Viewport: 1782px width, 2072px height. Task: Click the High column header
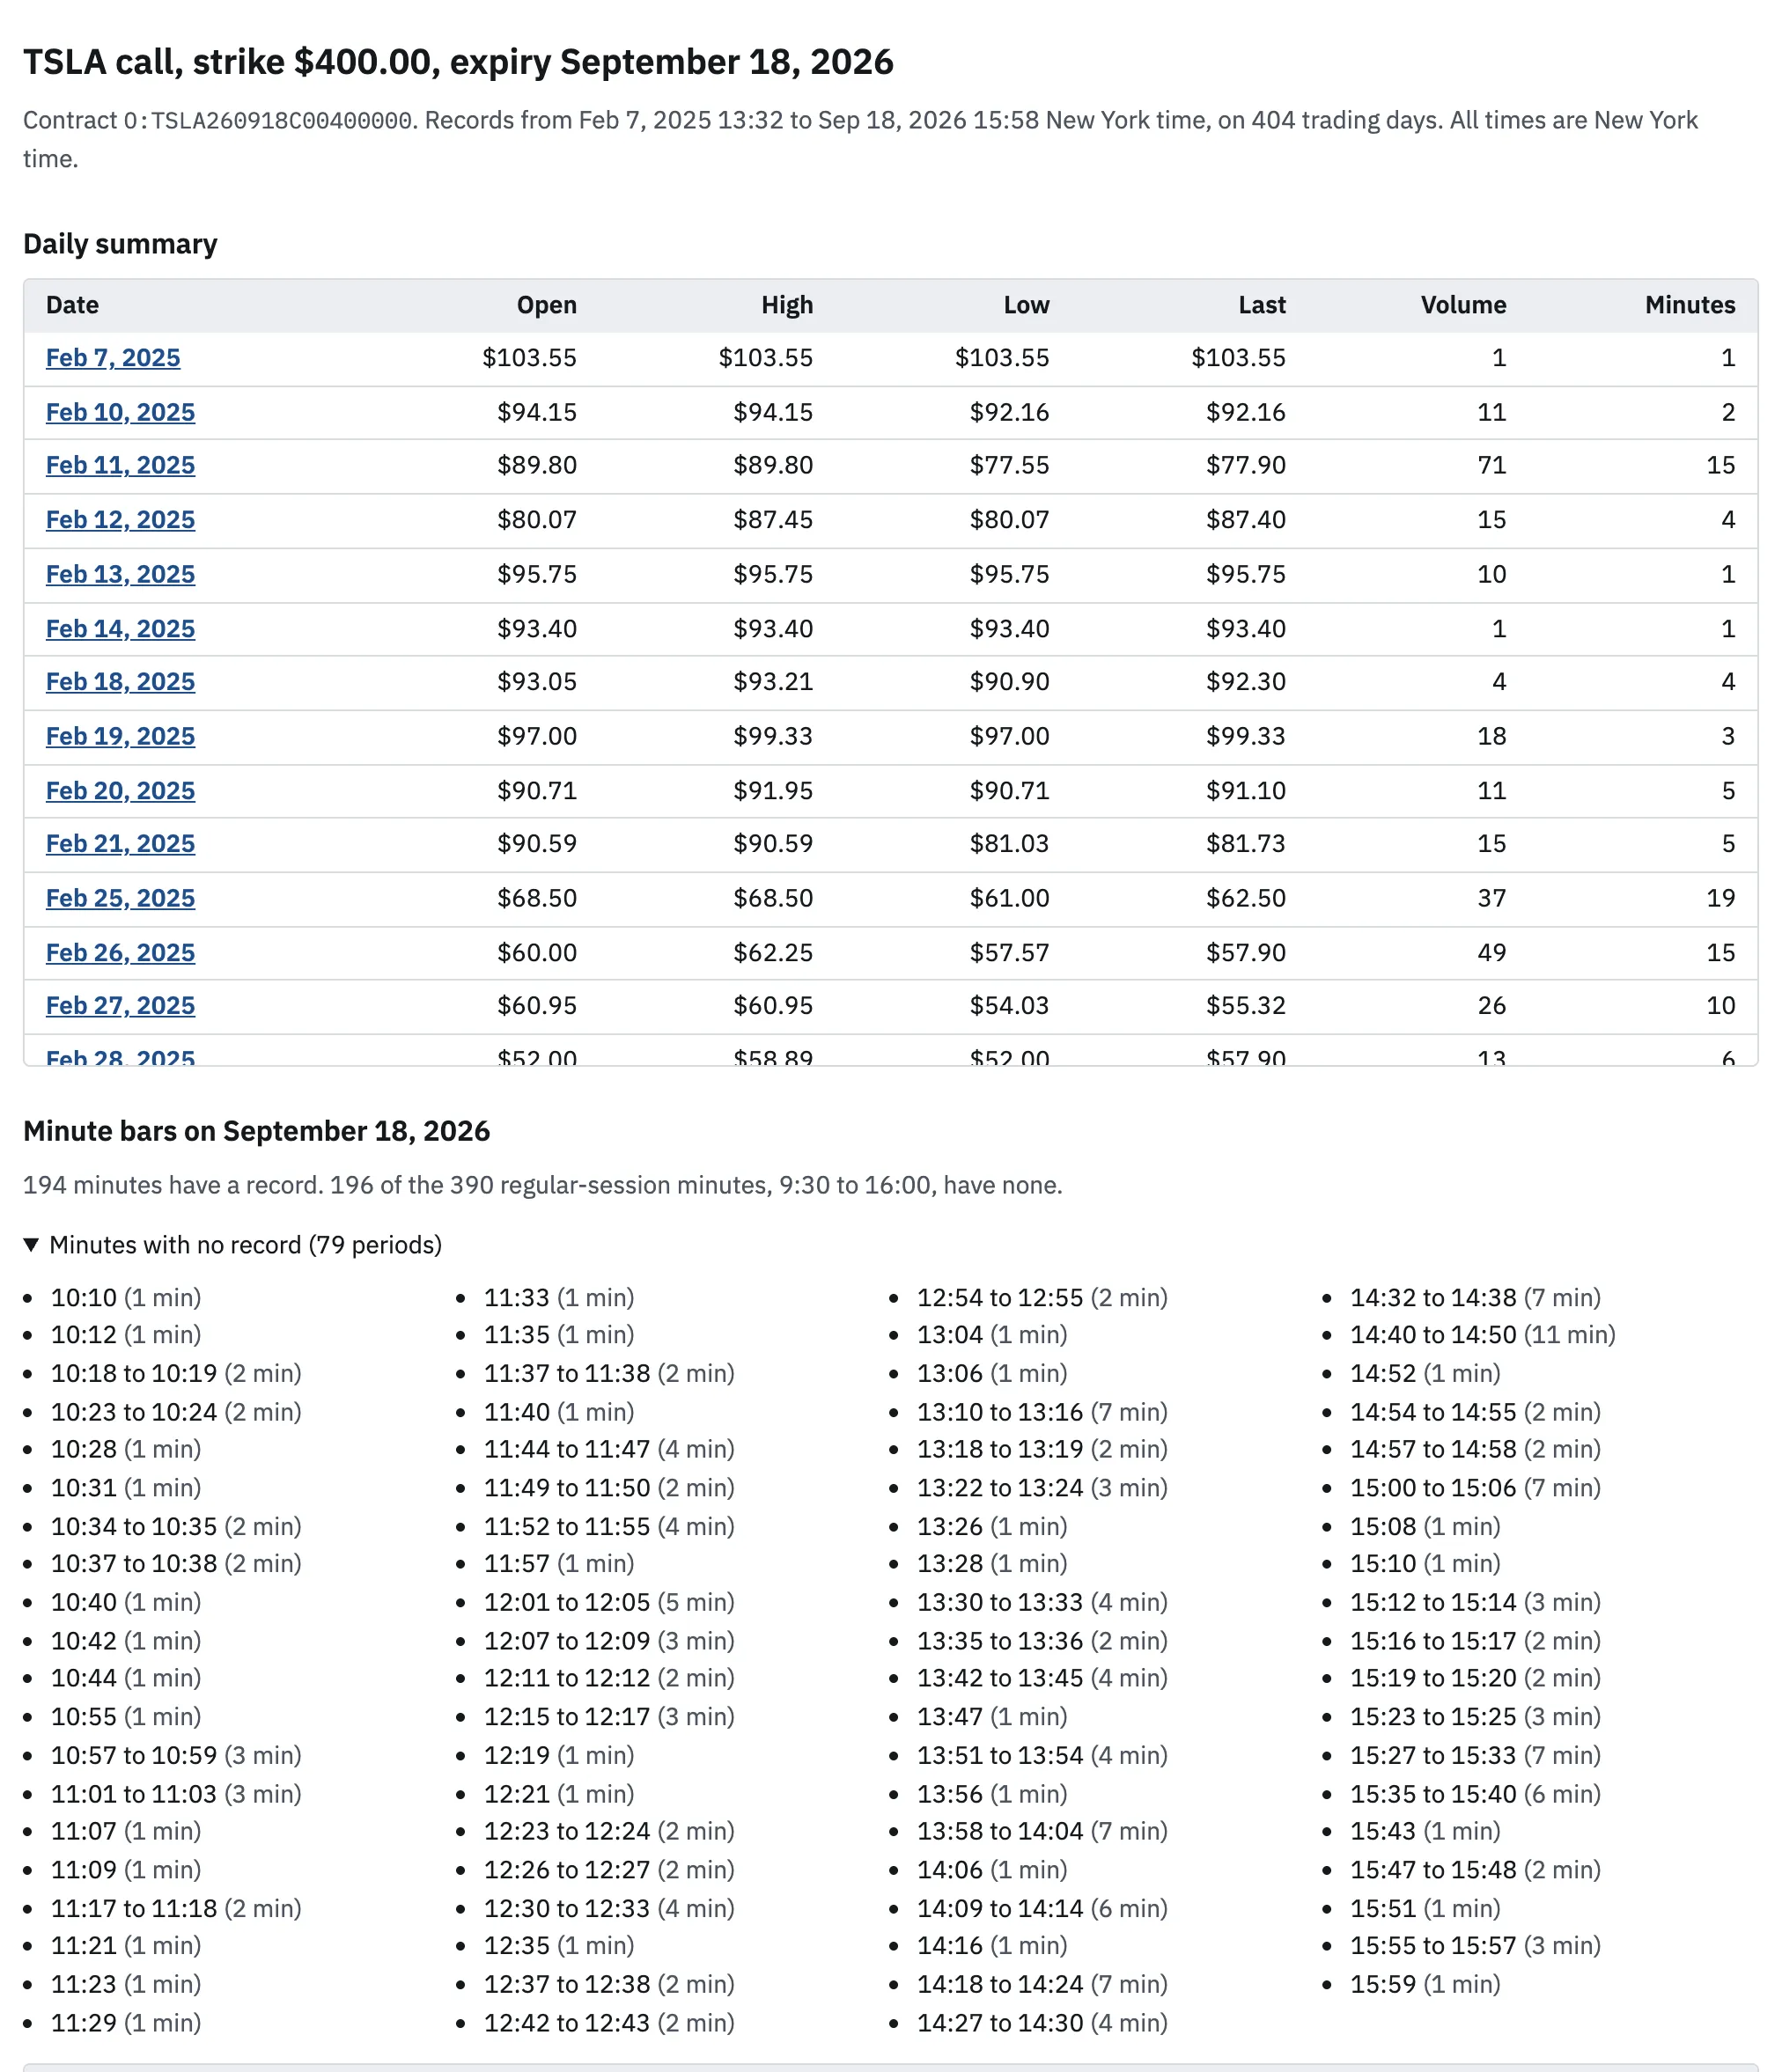click(x=787, y=305)
